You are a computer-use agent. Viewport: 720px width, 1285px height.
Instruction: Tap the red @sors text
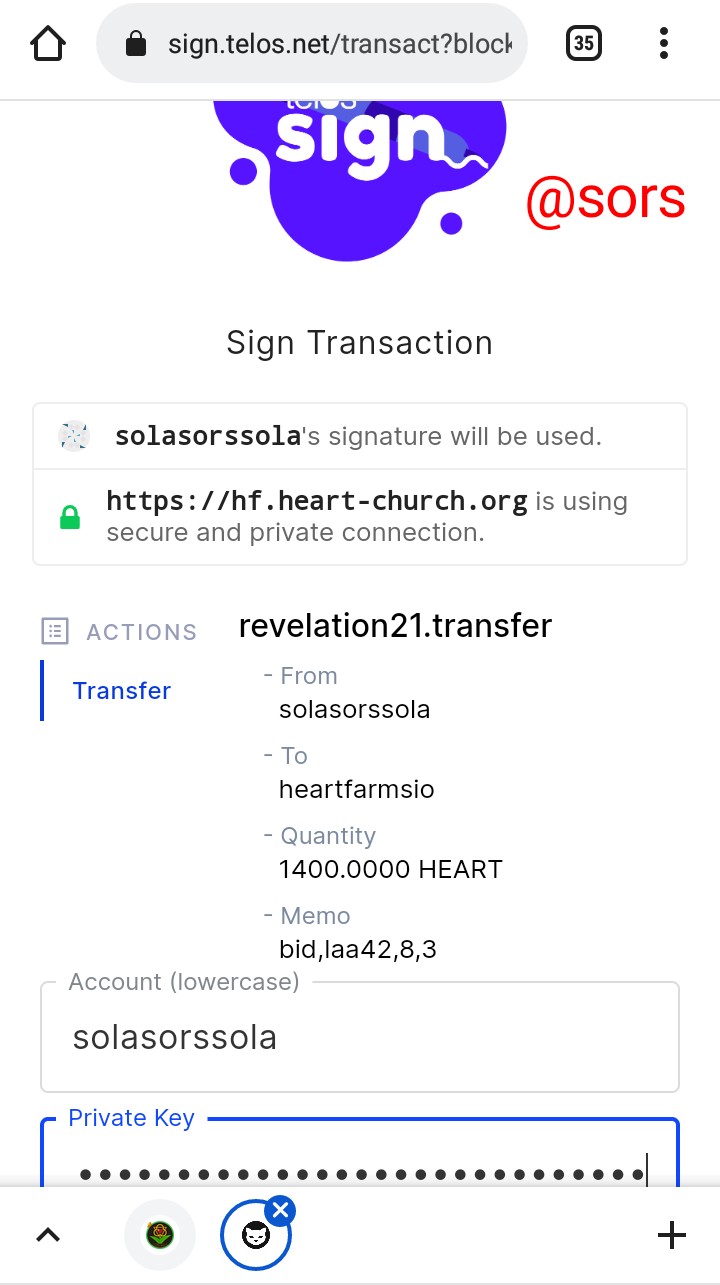[605, 199]
